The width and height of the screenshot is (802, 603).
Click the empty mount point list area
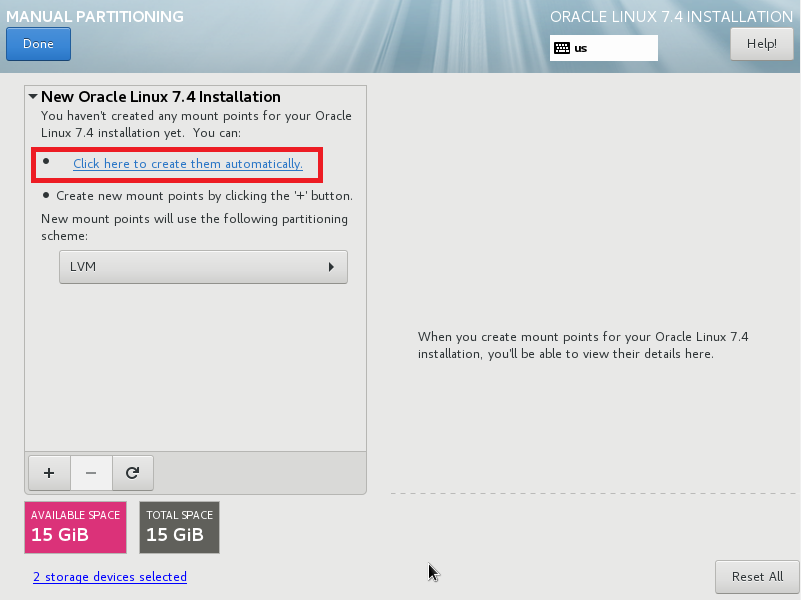[x=195, y=370]
